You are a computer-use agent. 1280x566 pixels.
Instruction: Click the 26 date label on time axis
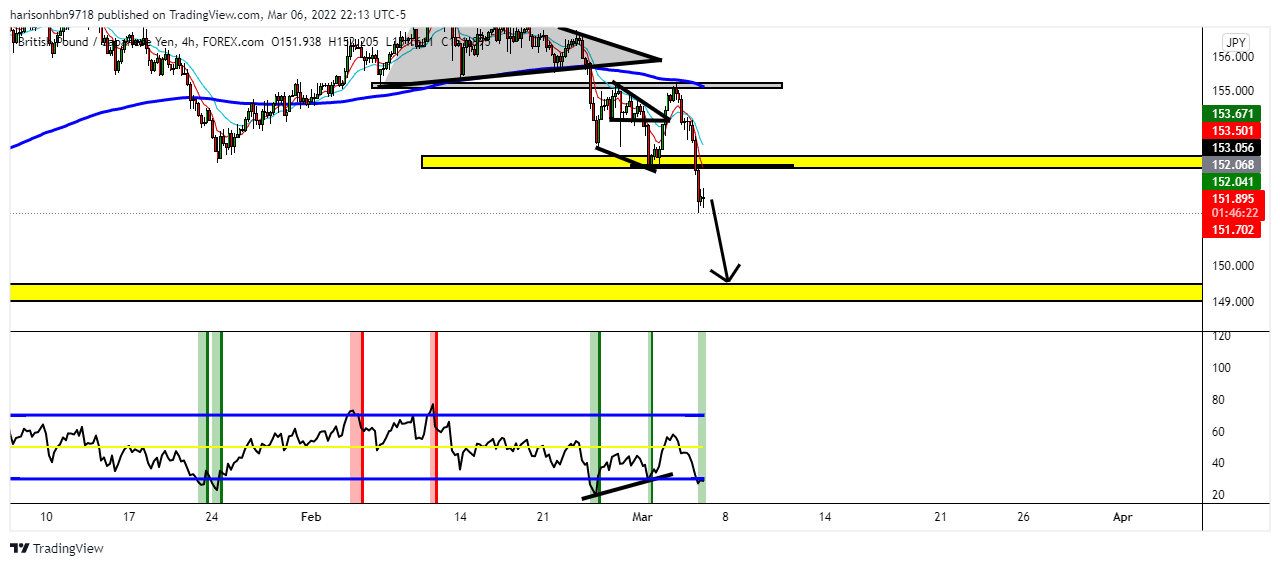pyautogui.click(x=1023, y=517)
